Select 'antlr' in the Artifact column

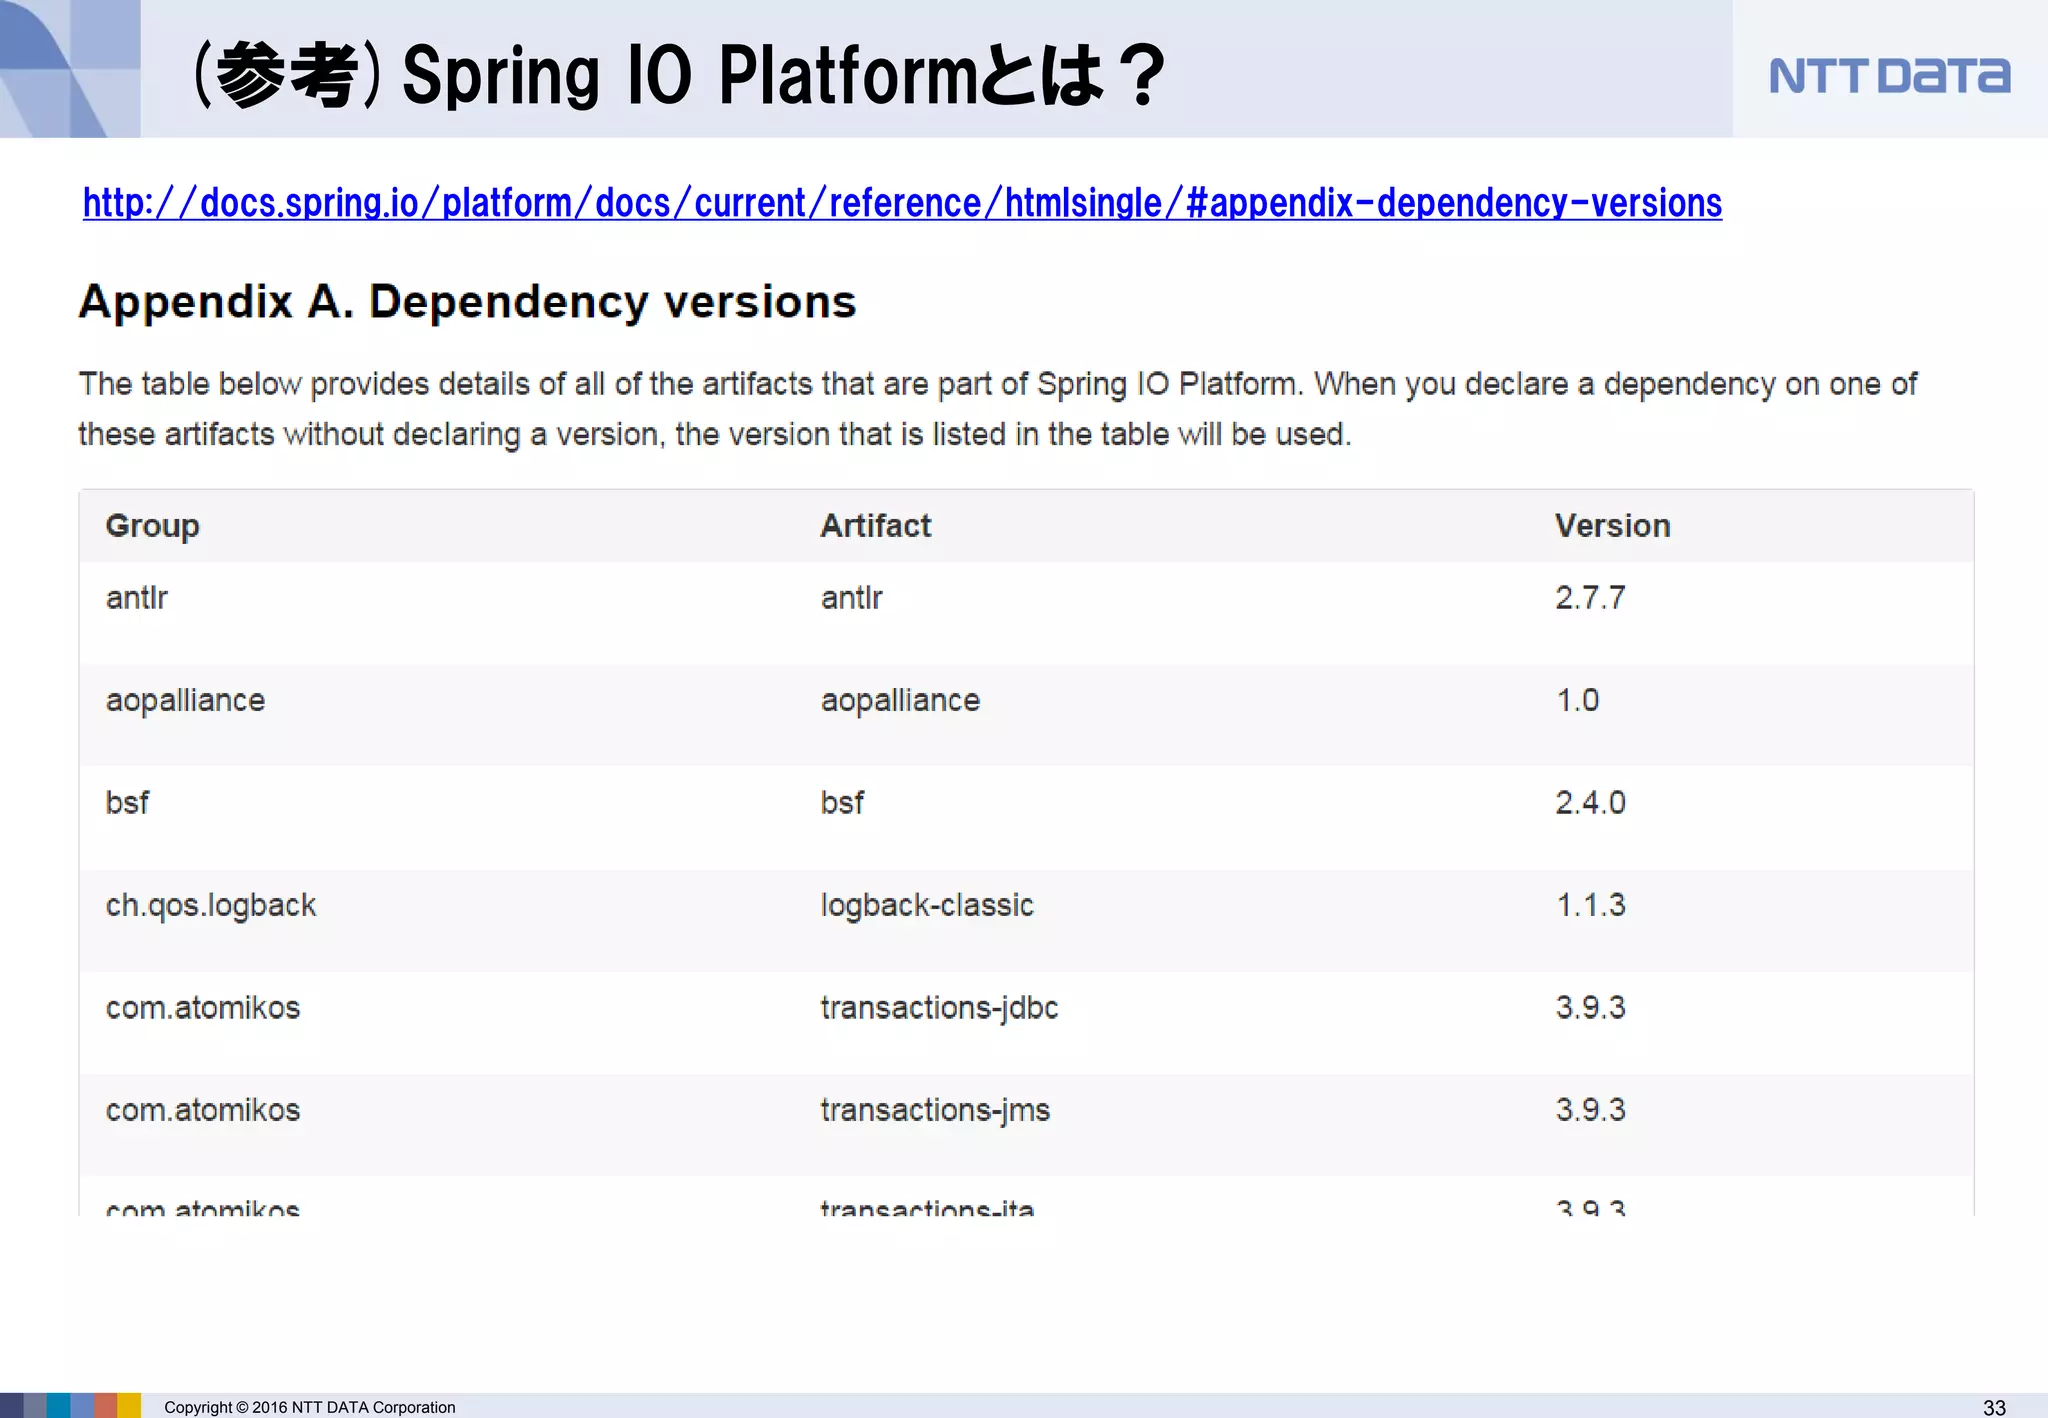click(x=852, y=597)
